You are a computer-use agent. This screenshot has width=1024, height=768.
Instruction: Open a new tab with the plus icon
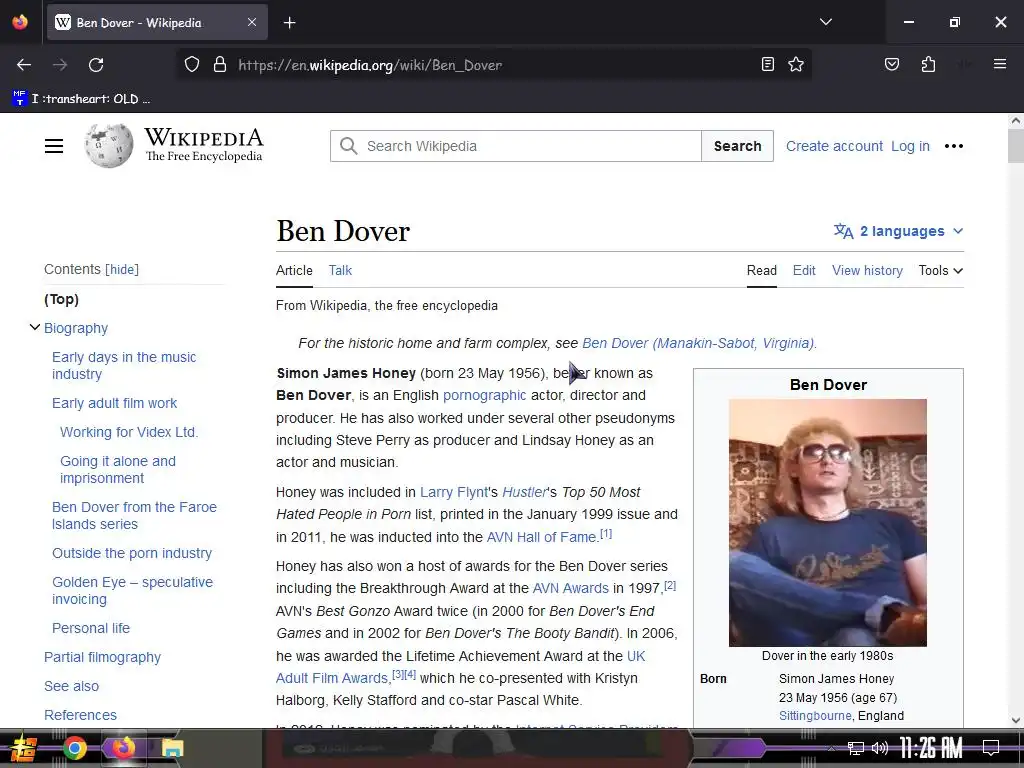(290, 23)
